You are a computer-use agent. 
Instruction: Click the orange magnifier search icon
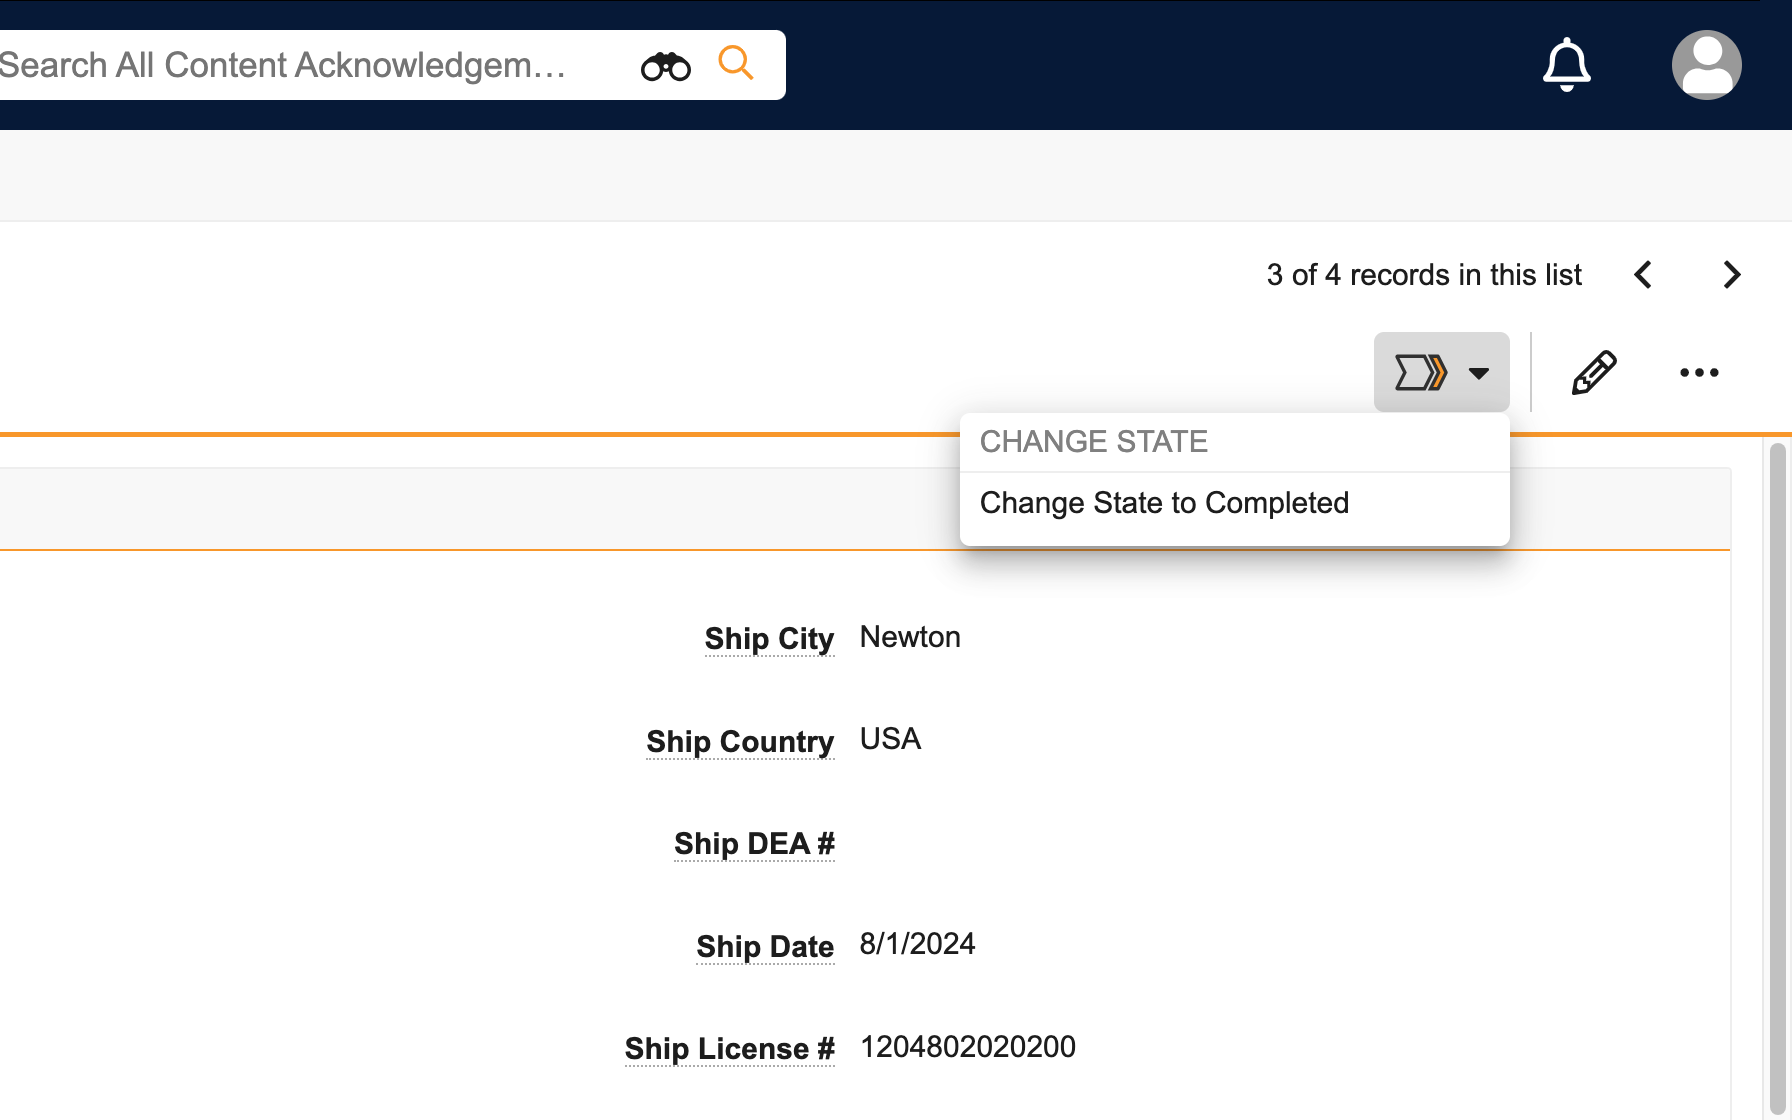[735, 63]
